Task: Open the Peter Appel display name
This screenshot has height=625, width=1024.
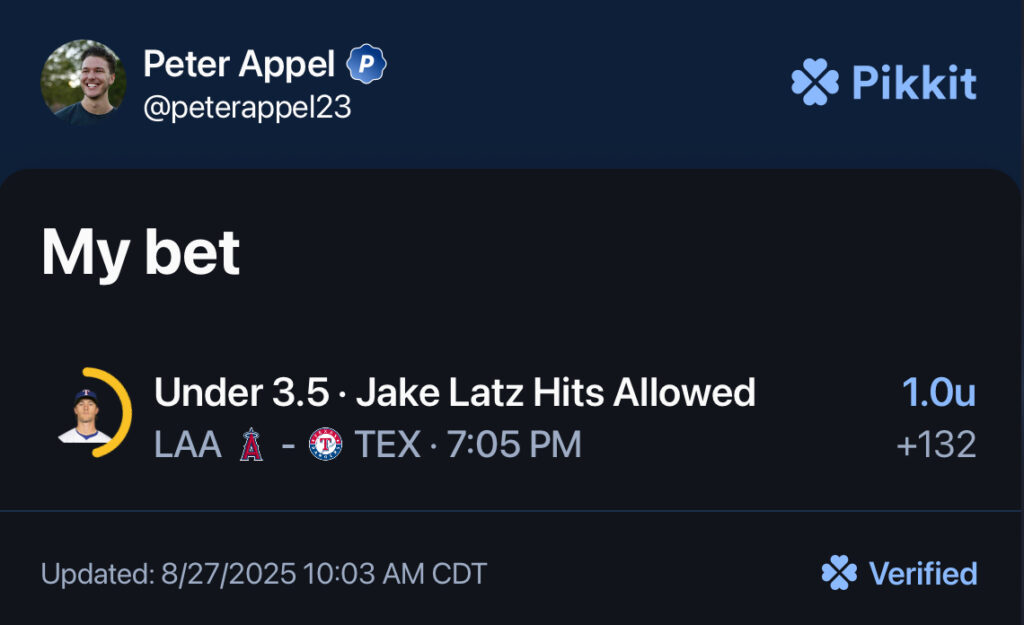Action: coord(239,65)
